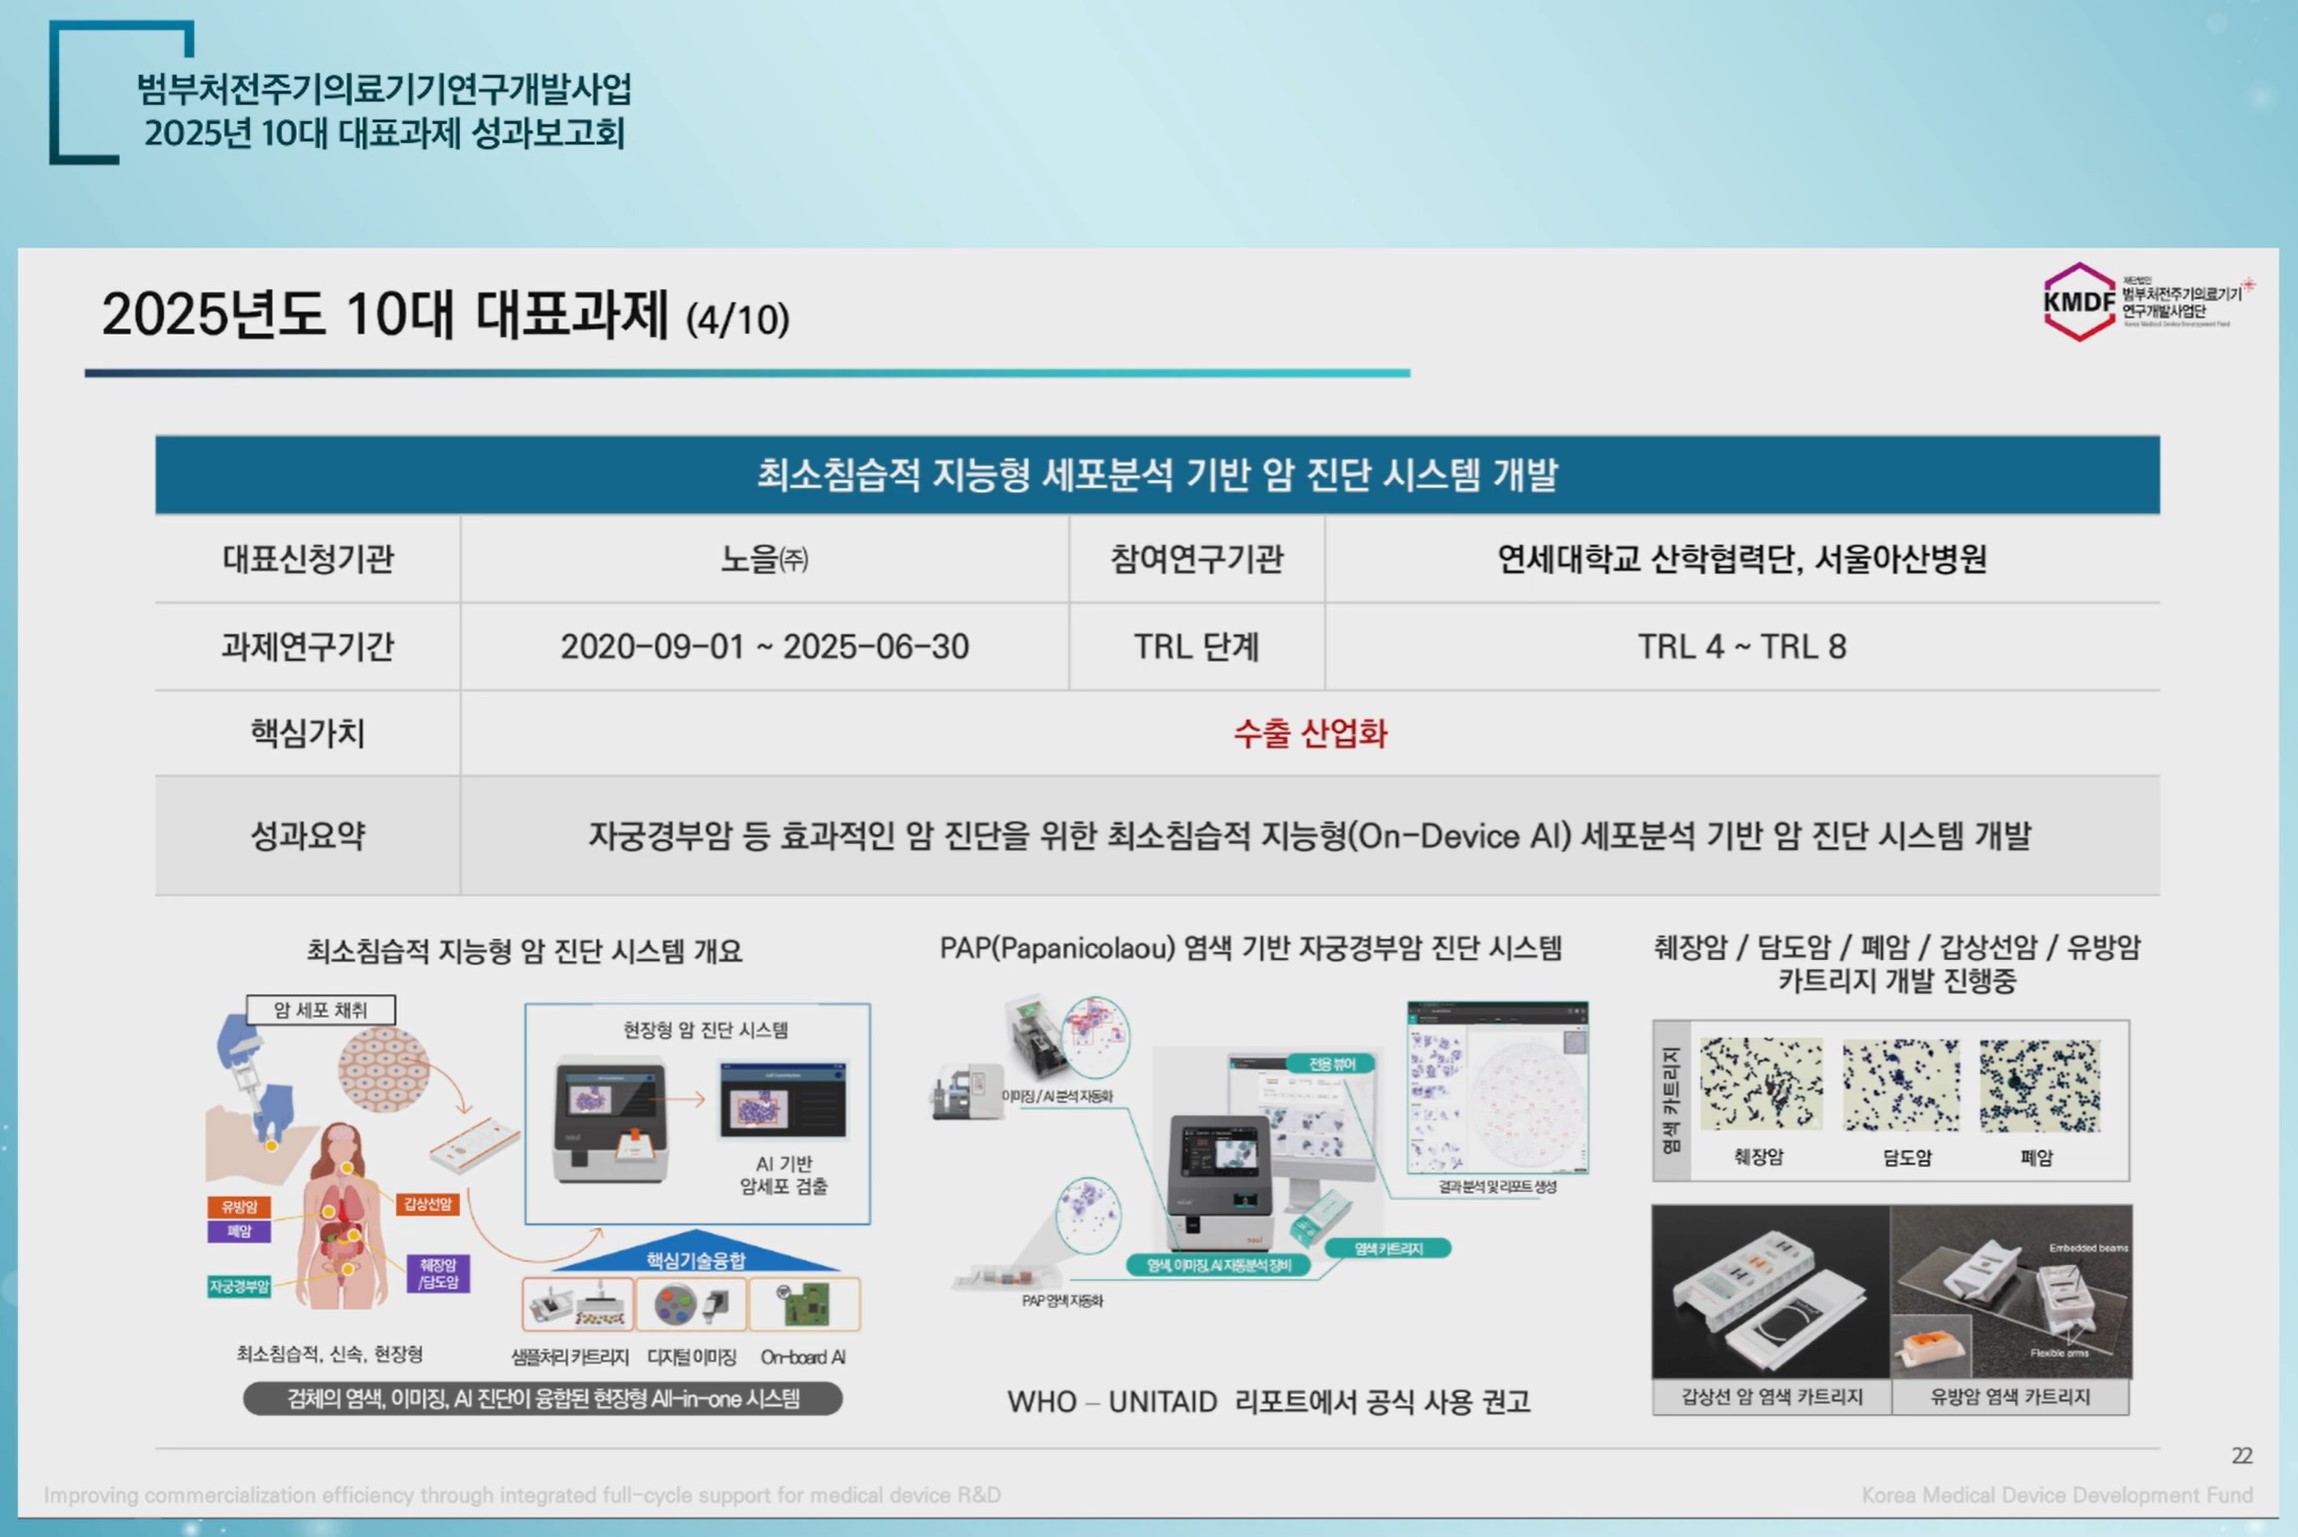
Task: Click the '성과요약' label cell
Action: (x=308, y=836)
